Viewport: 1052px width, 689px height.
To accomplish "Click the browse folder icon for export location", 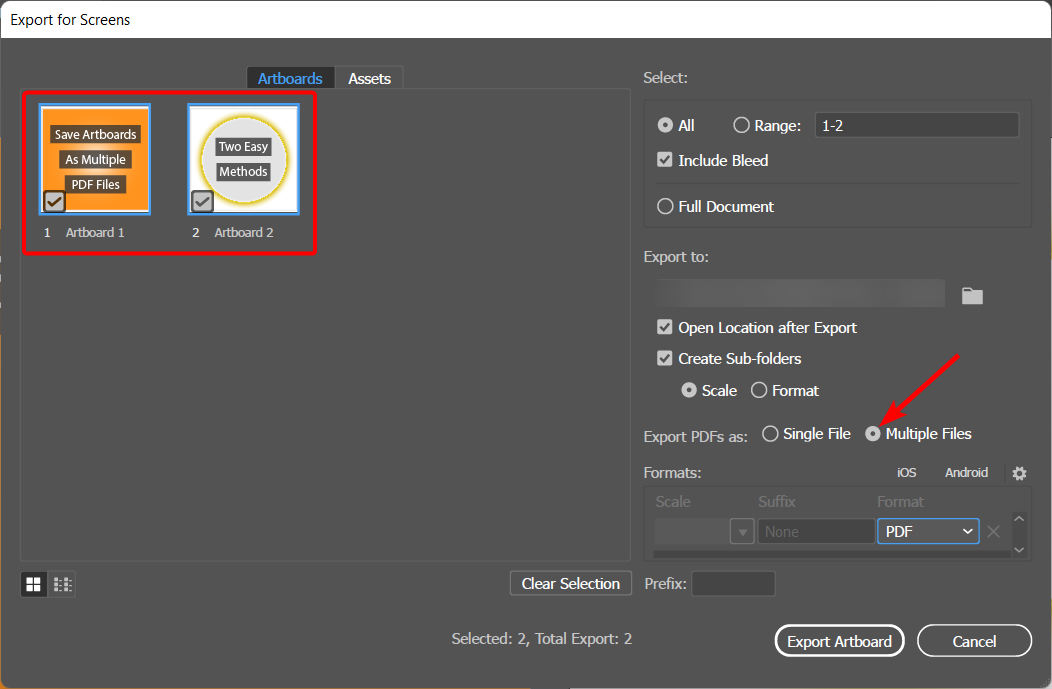I will [x=972, y=295].
